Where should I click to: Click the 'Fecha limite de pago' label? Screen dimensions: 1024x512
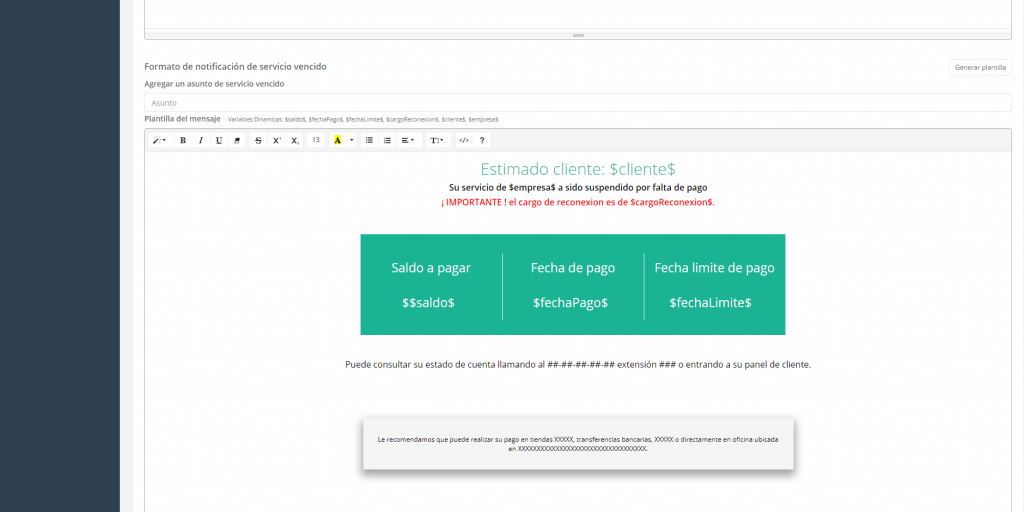point(714,268)
